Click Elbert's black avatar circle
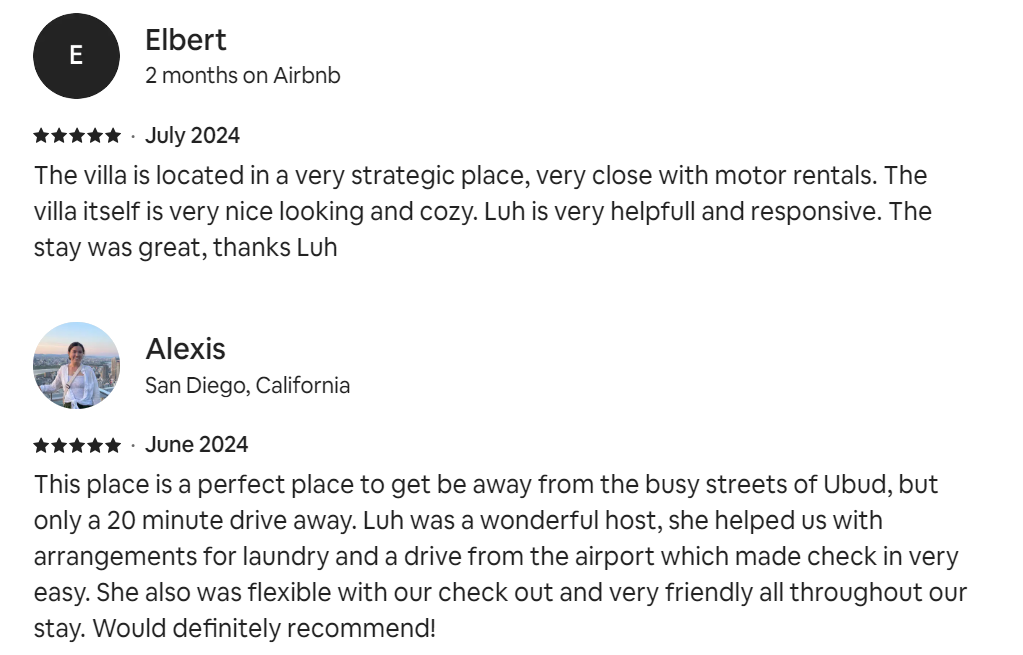This screenshot has height=655, width=1023. pyautogui.click(x=76, y=56)
